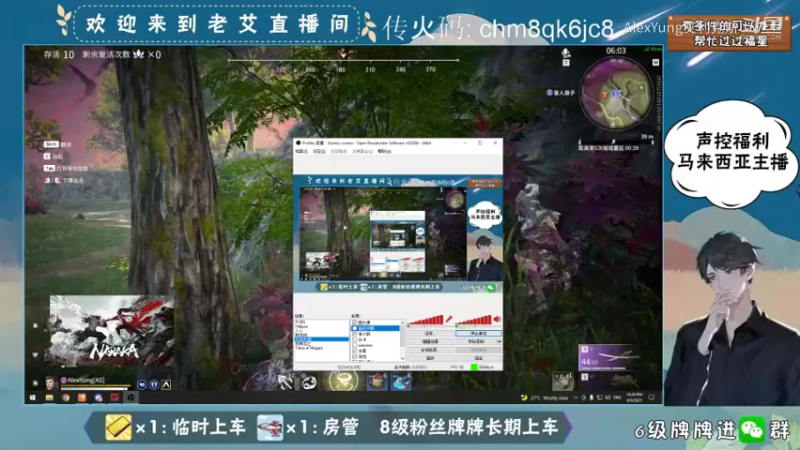Click the yellow triangle status icon near portrait

pos(166,385)
